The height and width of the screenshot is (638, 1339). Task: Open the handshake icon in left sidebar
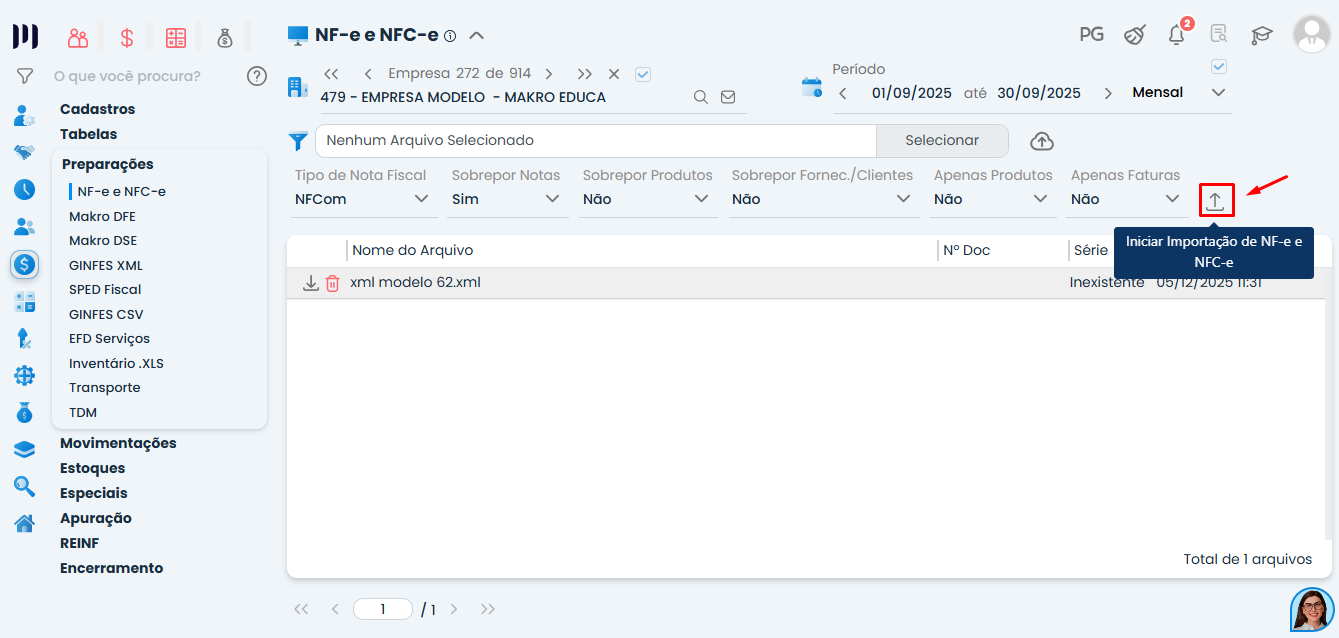tap(25, 152)
